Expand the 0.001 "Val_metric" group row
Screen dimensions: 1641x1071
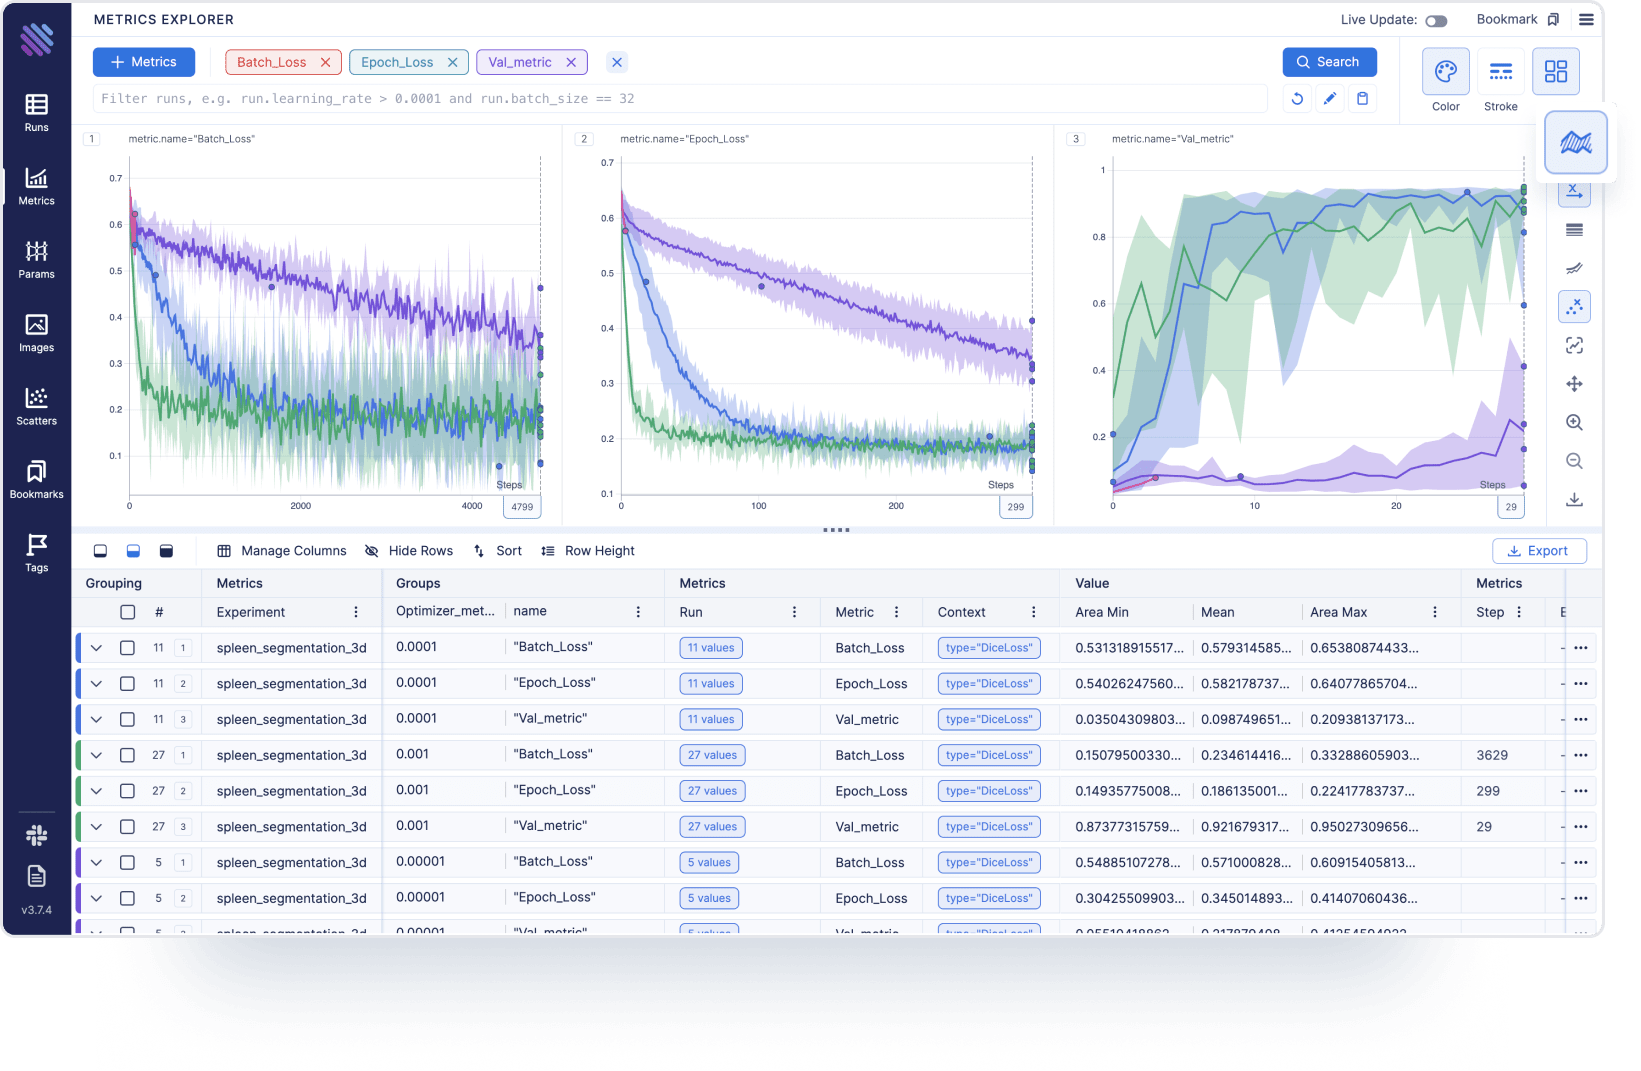[x=96, y=827]
